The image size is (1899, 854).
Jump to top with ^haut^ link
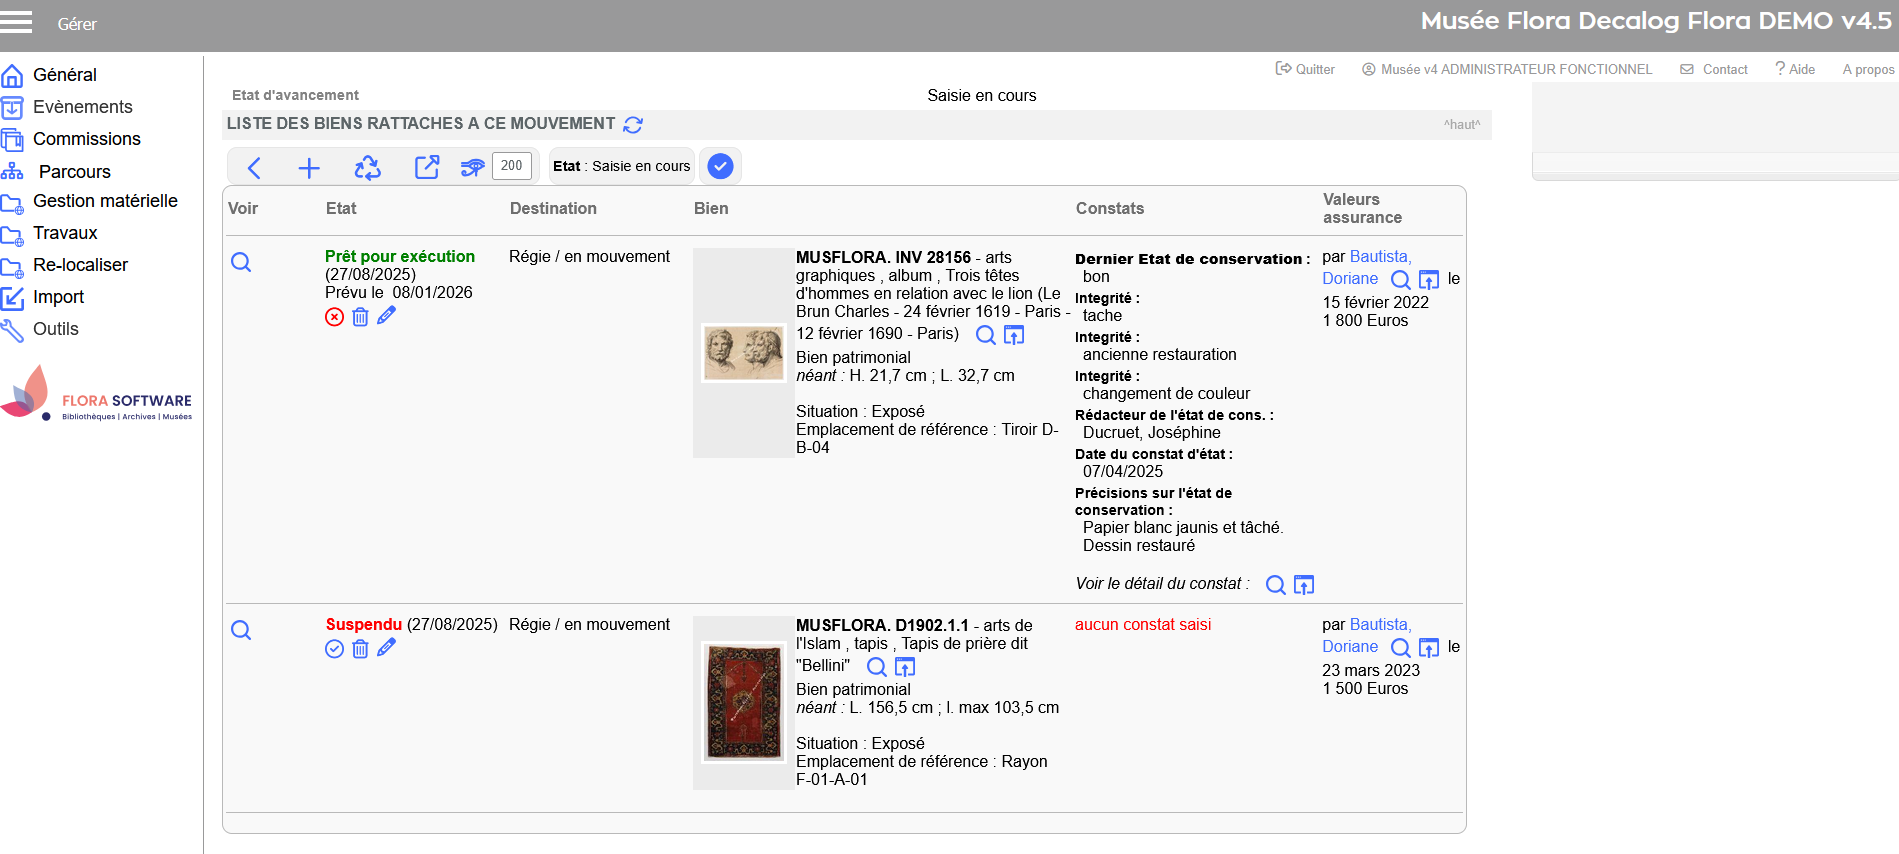(1461, 125)
